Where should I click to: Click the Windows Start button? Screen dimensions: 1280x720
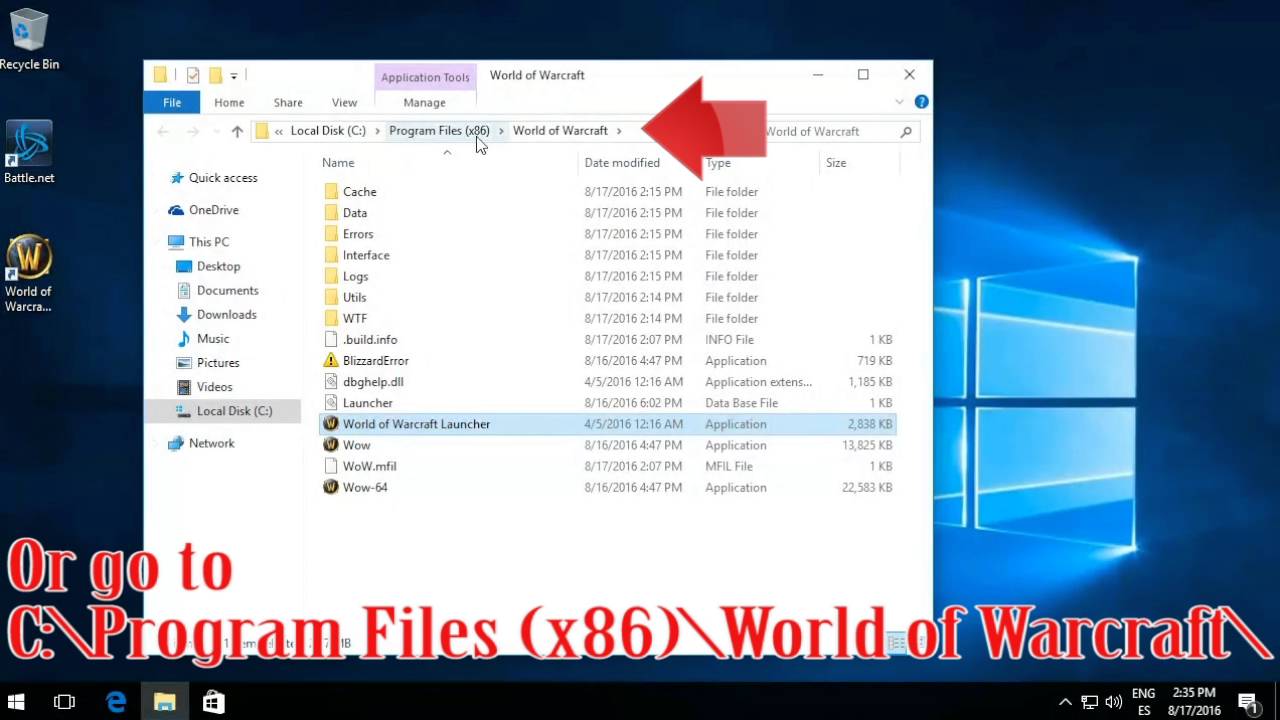[x=16, y=702]
